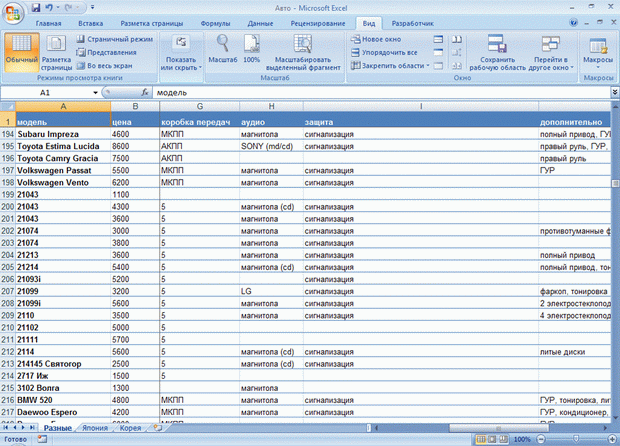Click macro recording icon in status bar
This screenshot has height=446, width=620.
click(x=42, y=439)
